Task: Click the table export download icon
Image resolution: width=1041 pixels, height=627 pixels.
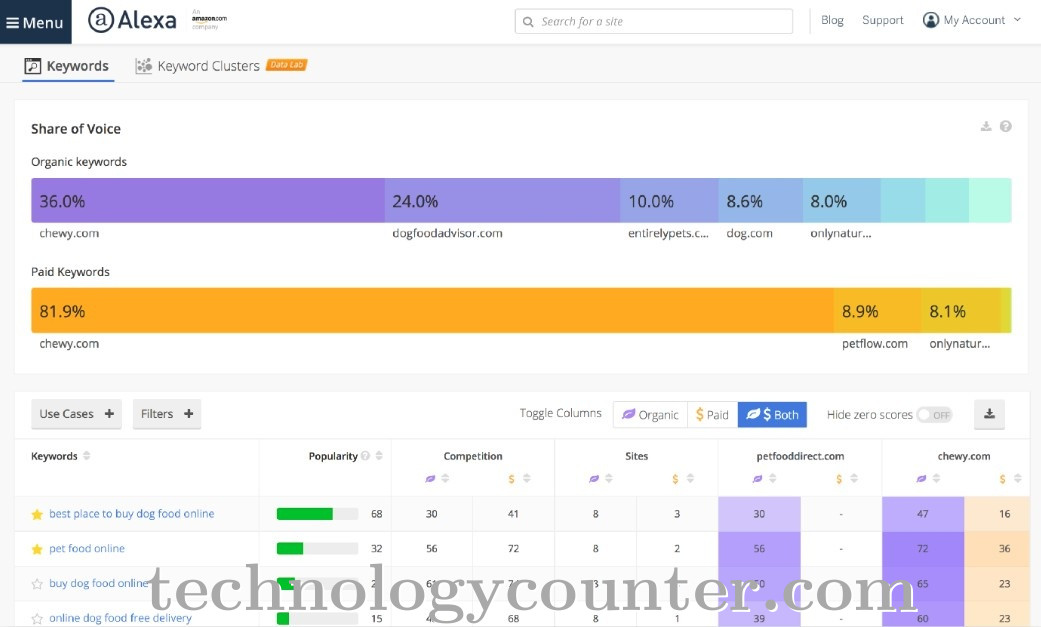Action: pyautogui.click(x=989, y=413)
